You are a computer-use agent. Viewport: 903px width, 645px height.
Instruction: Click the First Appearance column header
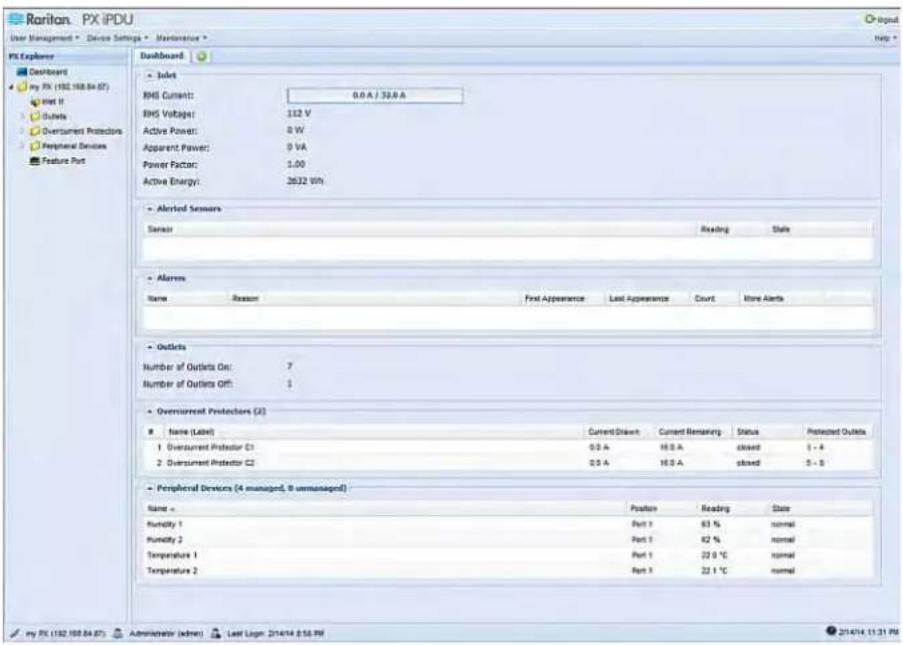[554, 299]
